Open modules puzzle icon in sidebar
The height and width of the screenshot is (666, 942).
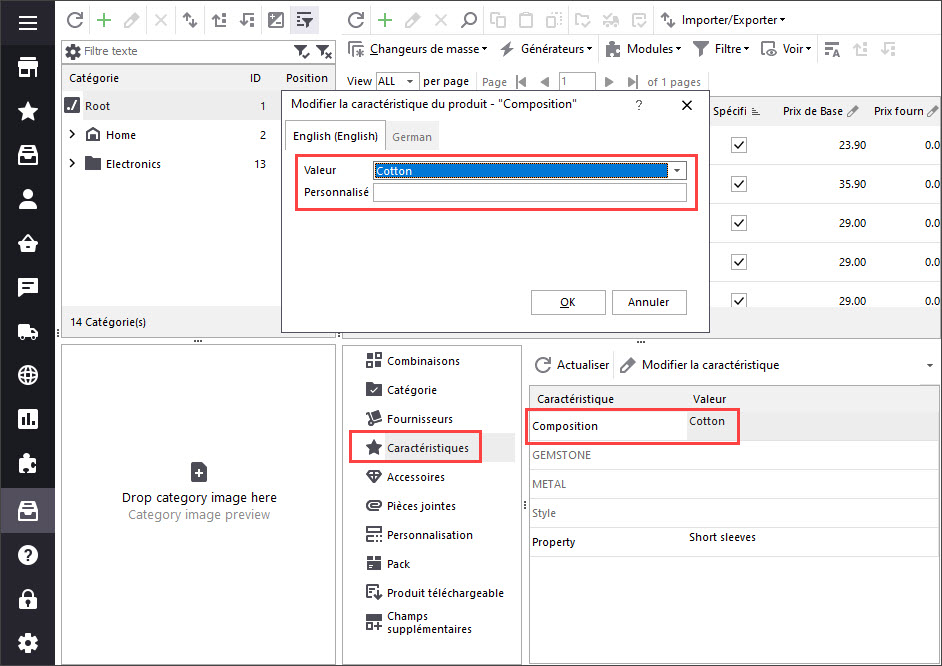point(28,463)
